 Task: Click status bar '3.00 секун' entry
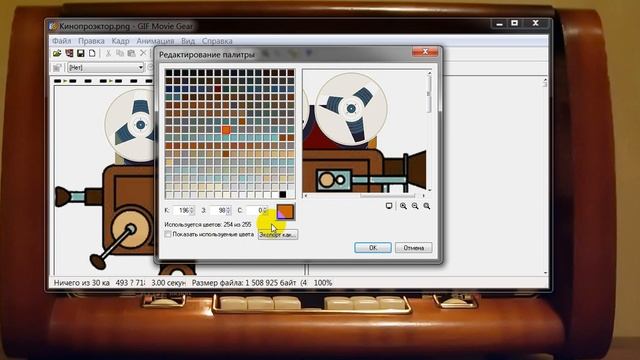(168, 283)
